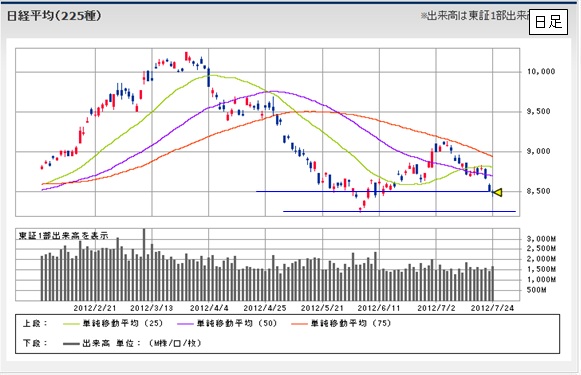
Task: Click the ※出来高は東証1部 note text
Action: [x=475, y=16]
